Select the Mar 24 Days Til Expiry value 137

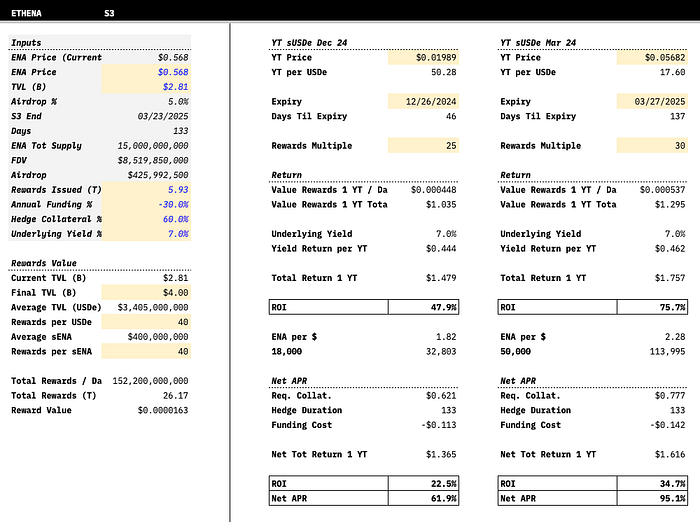click(x=678, y=116)
